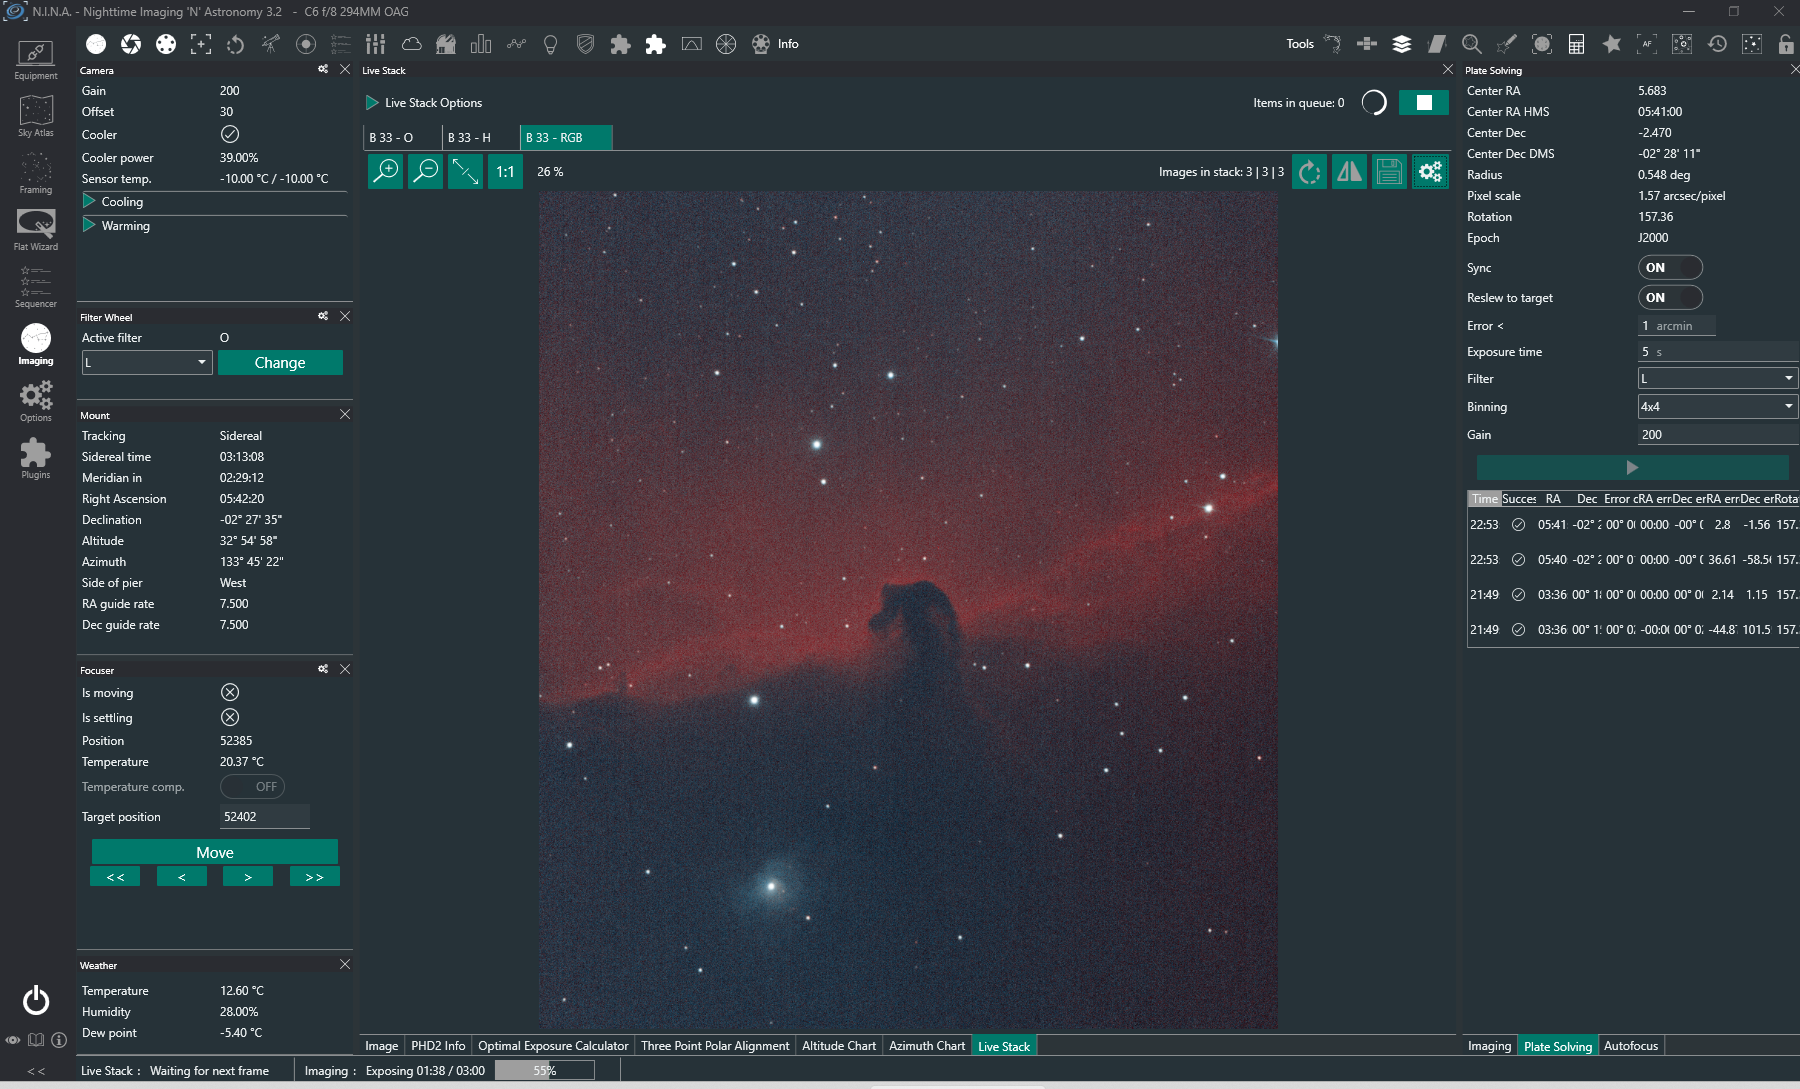This screenshot has height=1089, width=1800.
Task: Toggle the Sync switch in Plate Solving
Action: (1670, 268)
